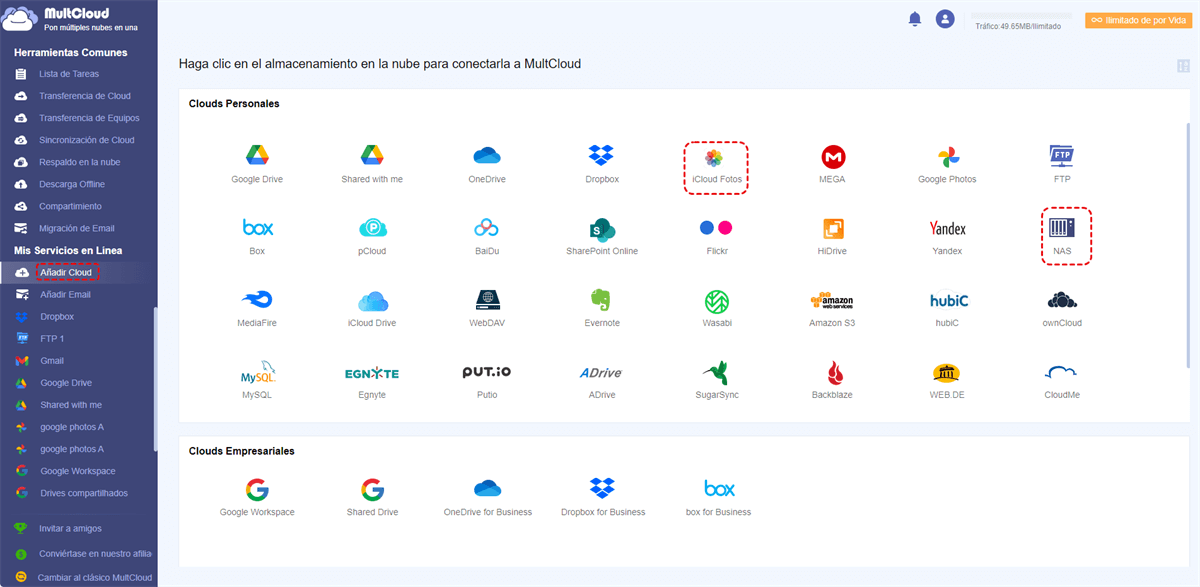Choose BaiDu cloud
This screenshot has width=1200, height=587.
click(487, 237)
